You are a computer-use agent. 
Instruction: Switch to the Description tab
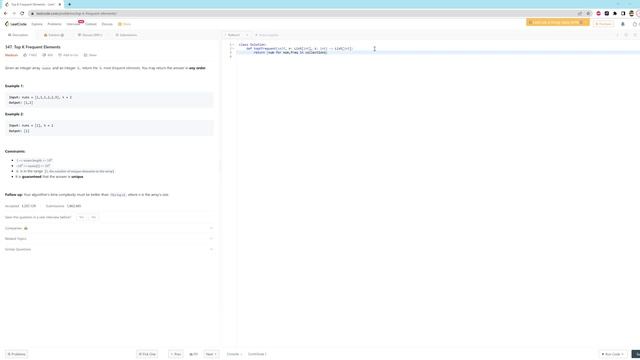pyautogui.click(x=18, y=35)
